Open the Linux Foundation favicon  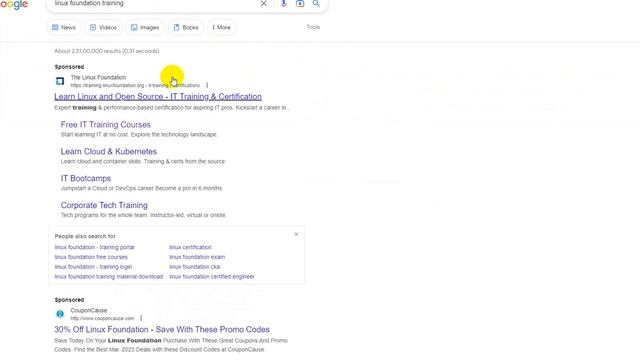[x=60, y=81]
